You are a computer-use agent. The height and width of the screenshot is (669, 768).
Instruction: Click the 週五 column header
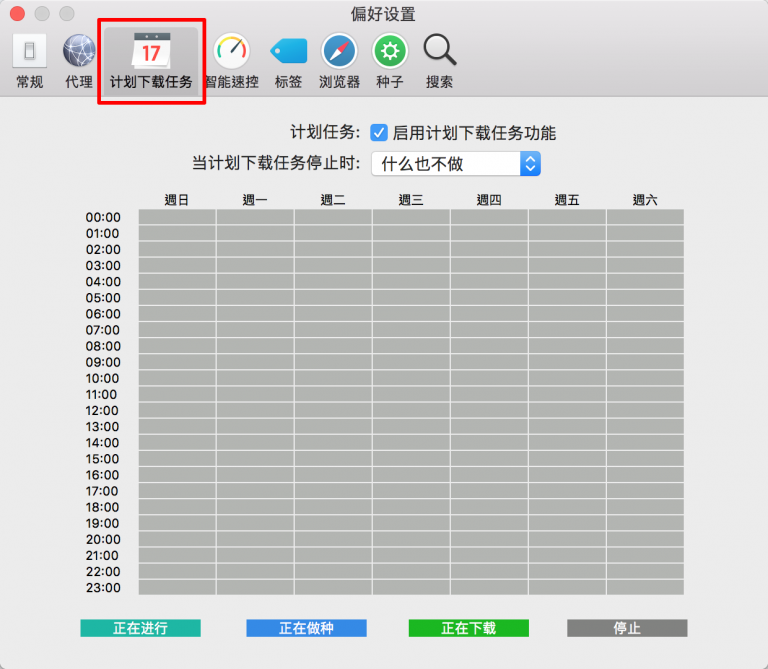567,200
